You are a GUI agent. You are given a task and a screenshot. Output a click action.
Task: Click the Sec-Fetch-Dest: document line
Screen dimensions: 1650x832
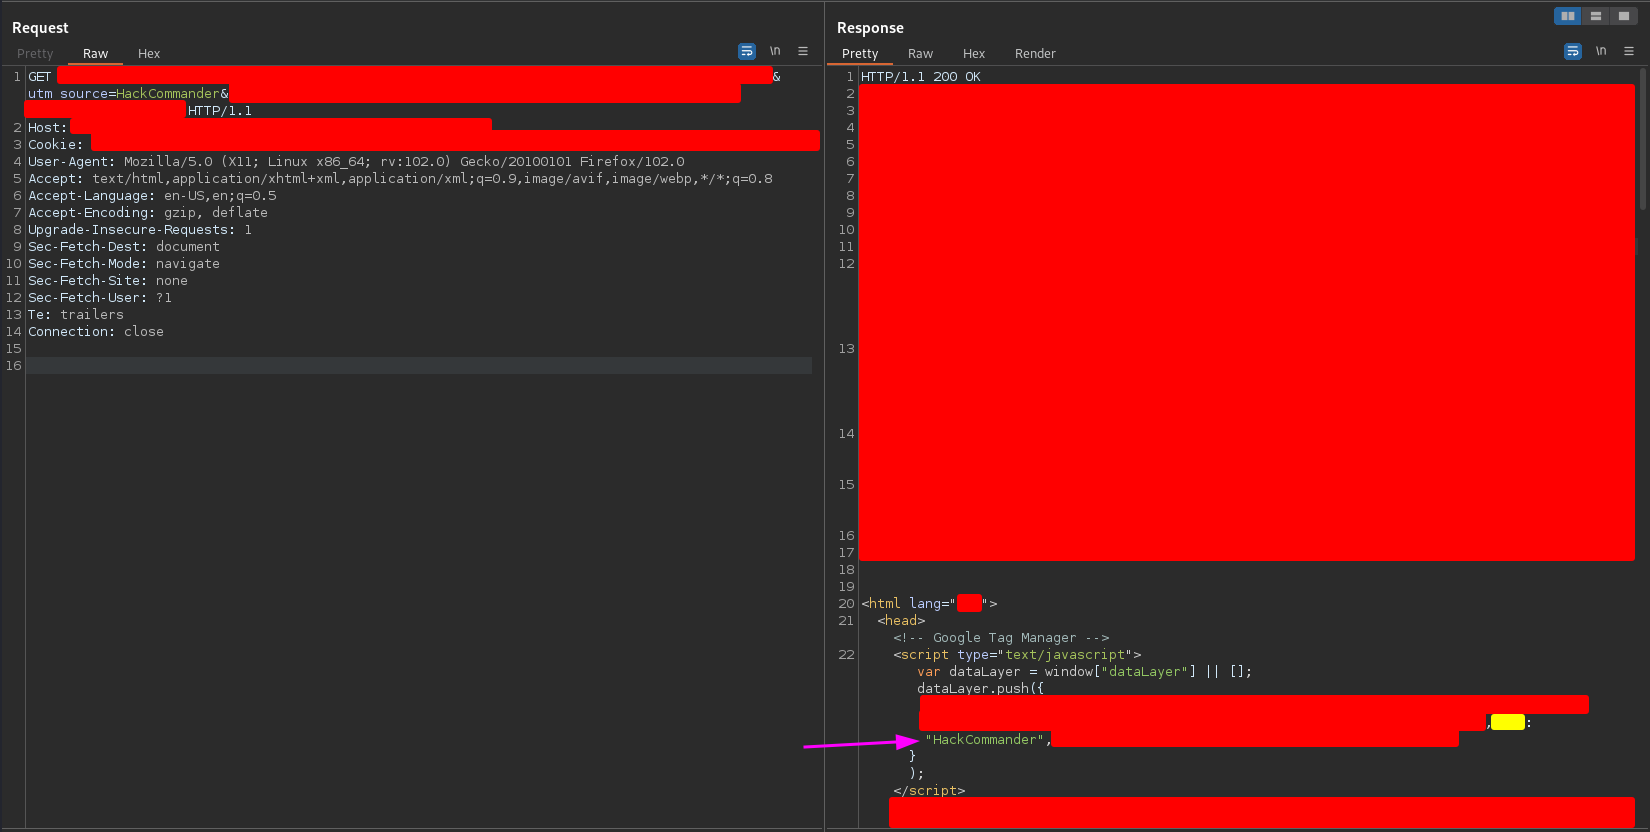(x=124, y=247)
